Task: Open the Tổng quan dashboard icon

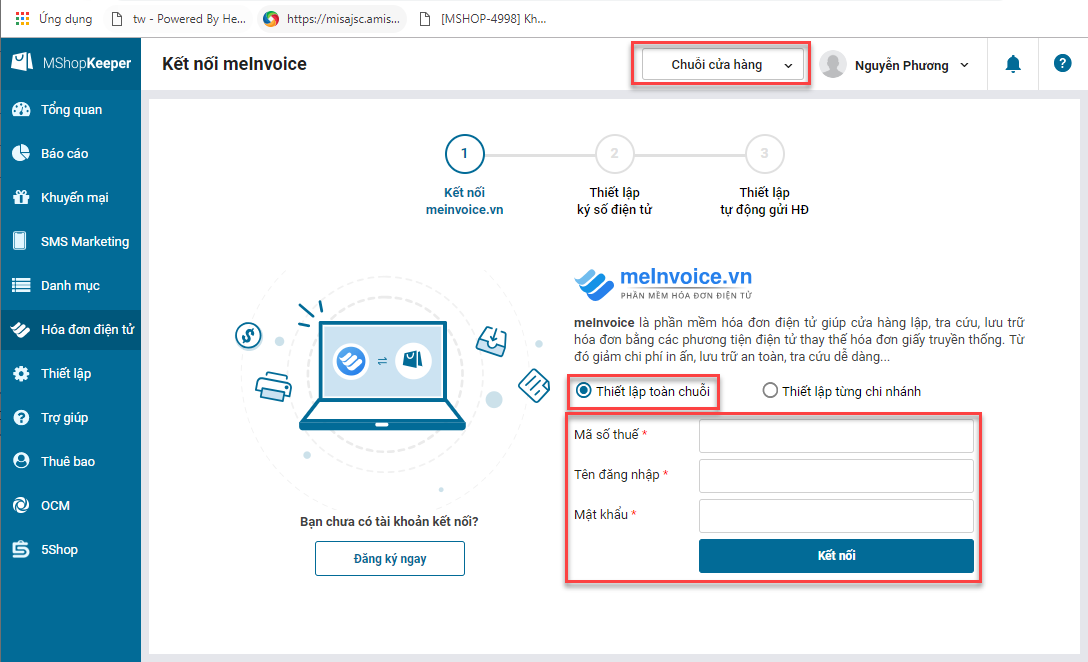Action: 22,109
